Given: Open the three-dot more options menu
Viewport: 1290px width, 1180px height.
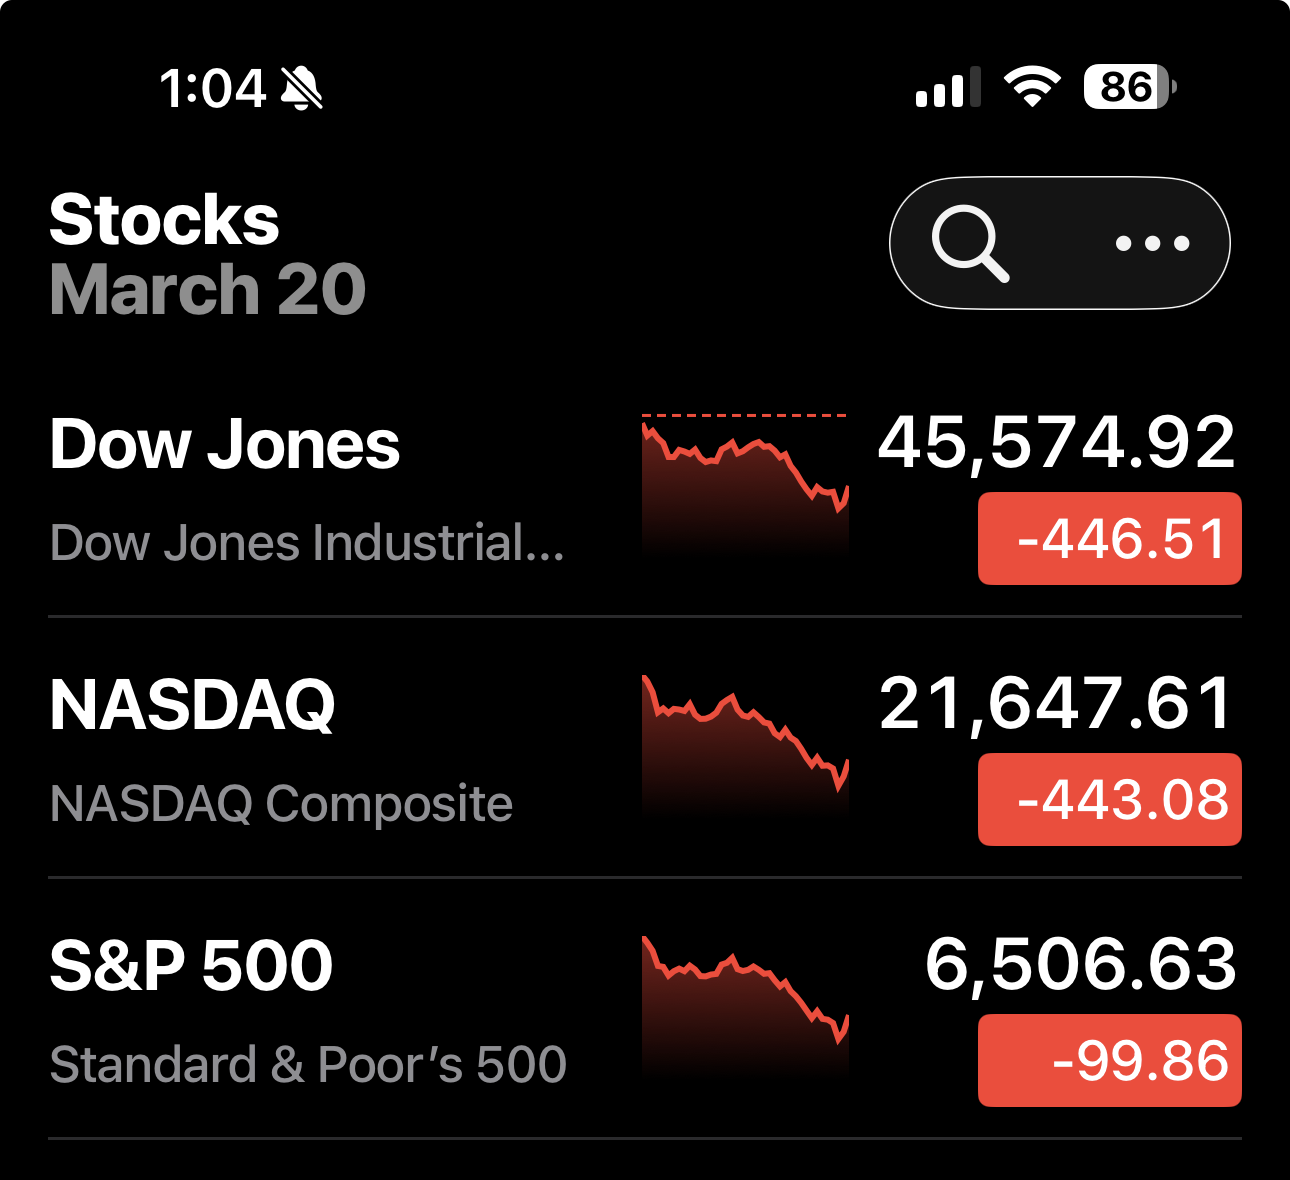Looking at the screenshot, I should pos(1152,243).
